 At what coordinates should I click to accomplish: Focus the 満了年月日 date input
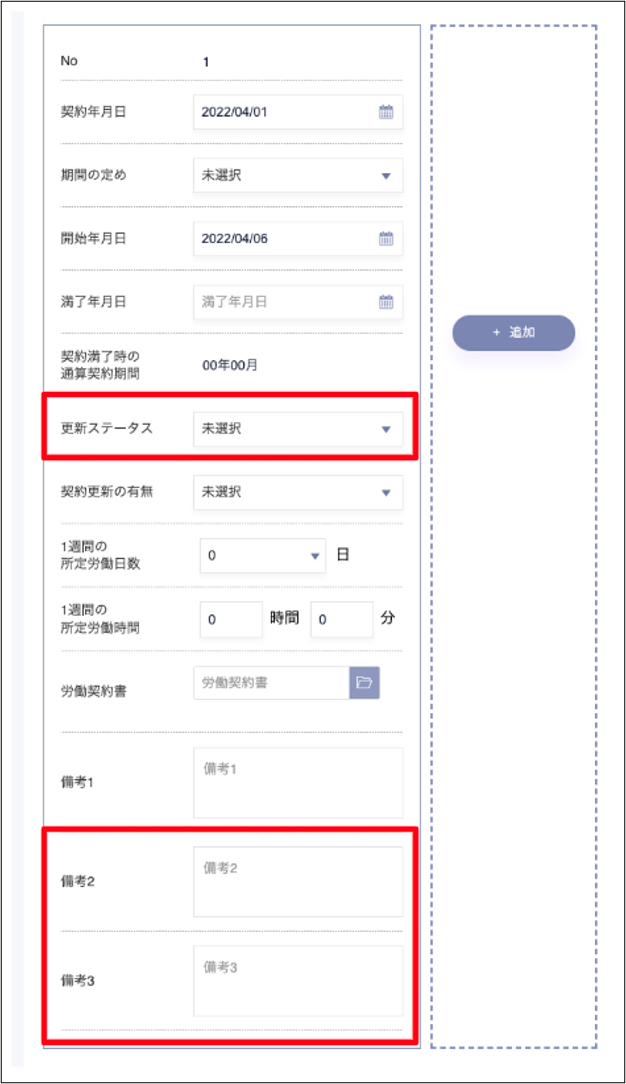coord(280,302)
